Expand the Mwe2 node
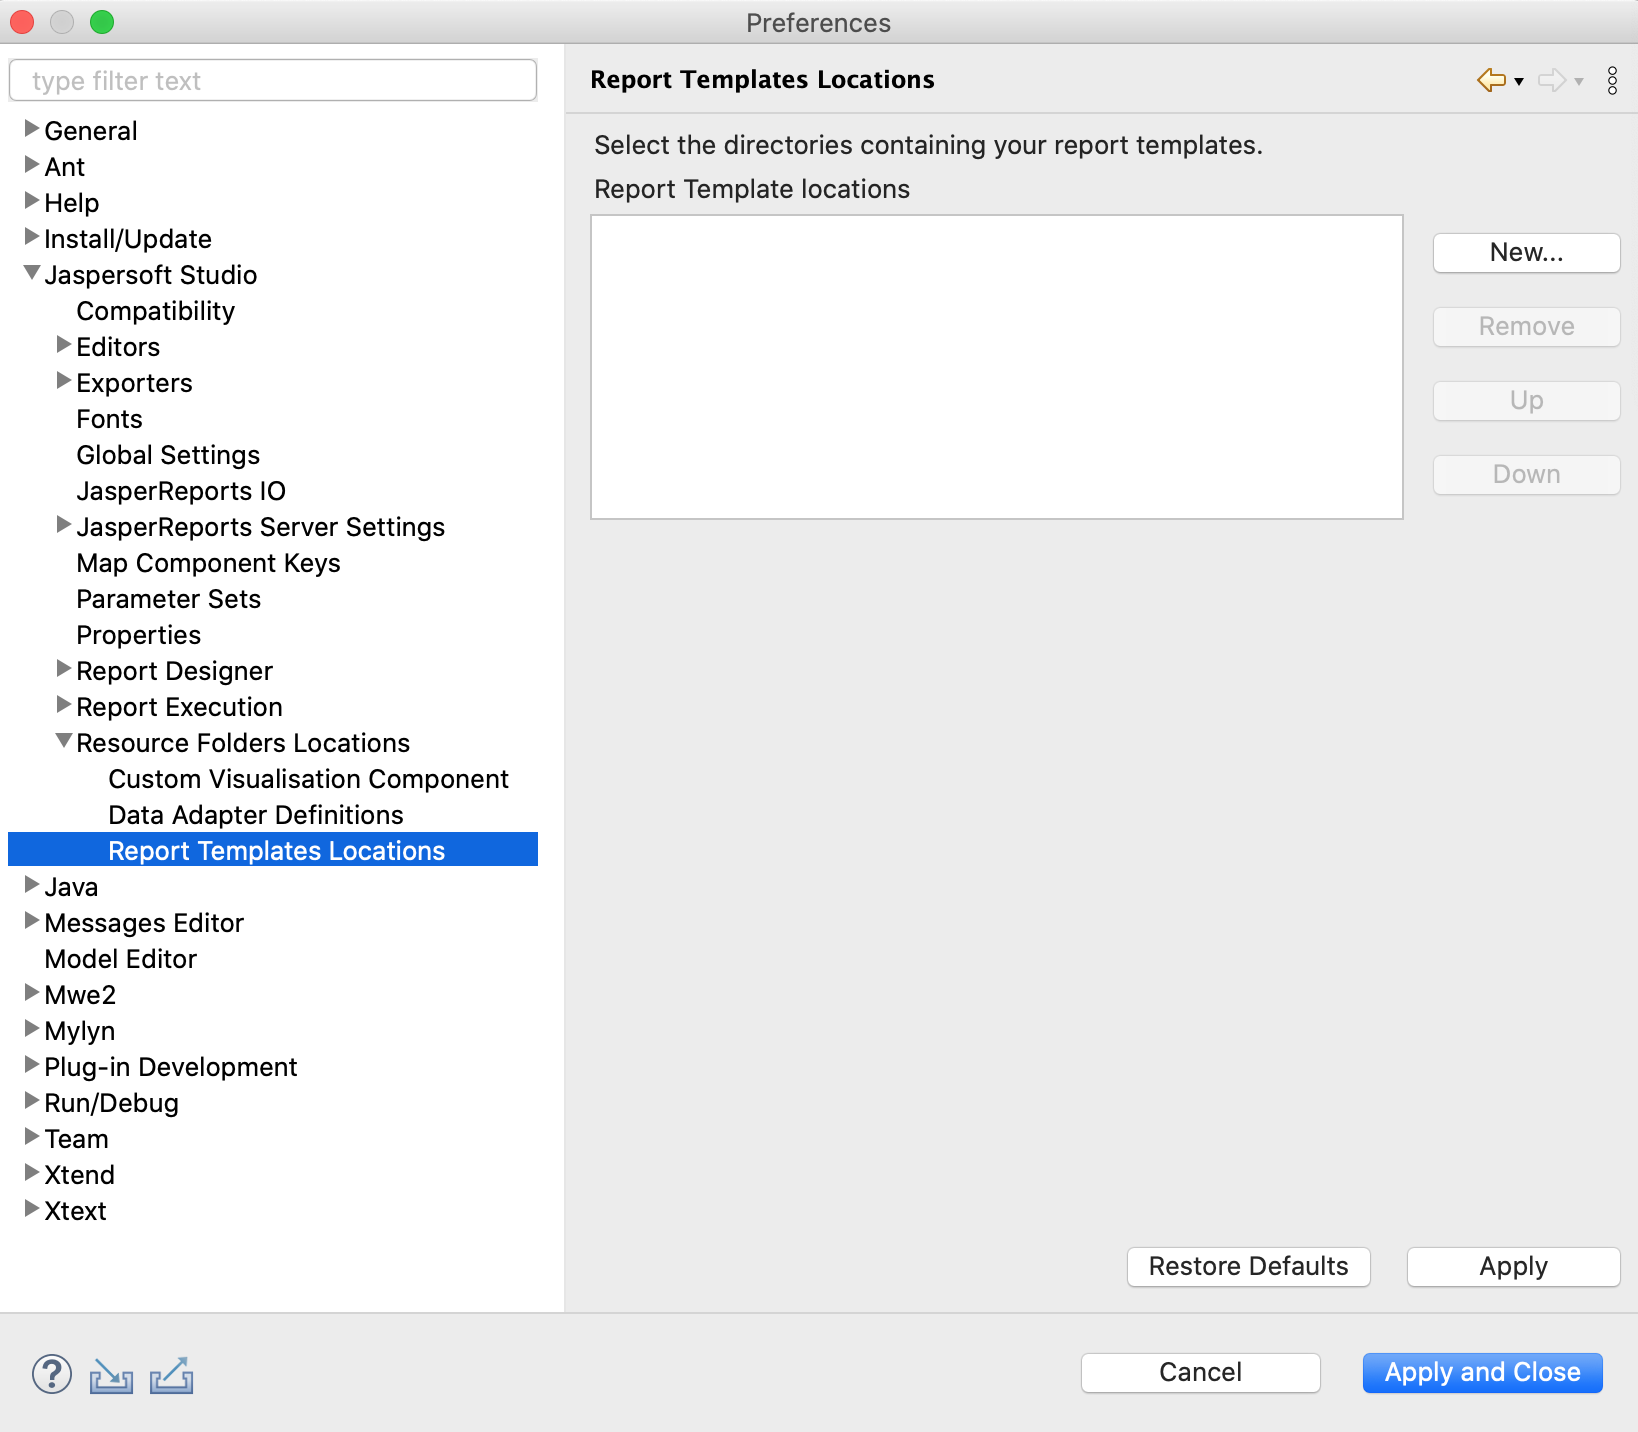The height and width of the screenshot is (1432, 1638). pos(32,993)
